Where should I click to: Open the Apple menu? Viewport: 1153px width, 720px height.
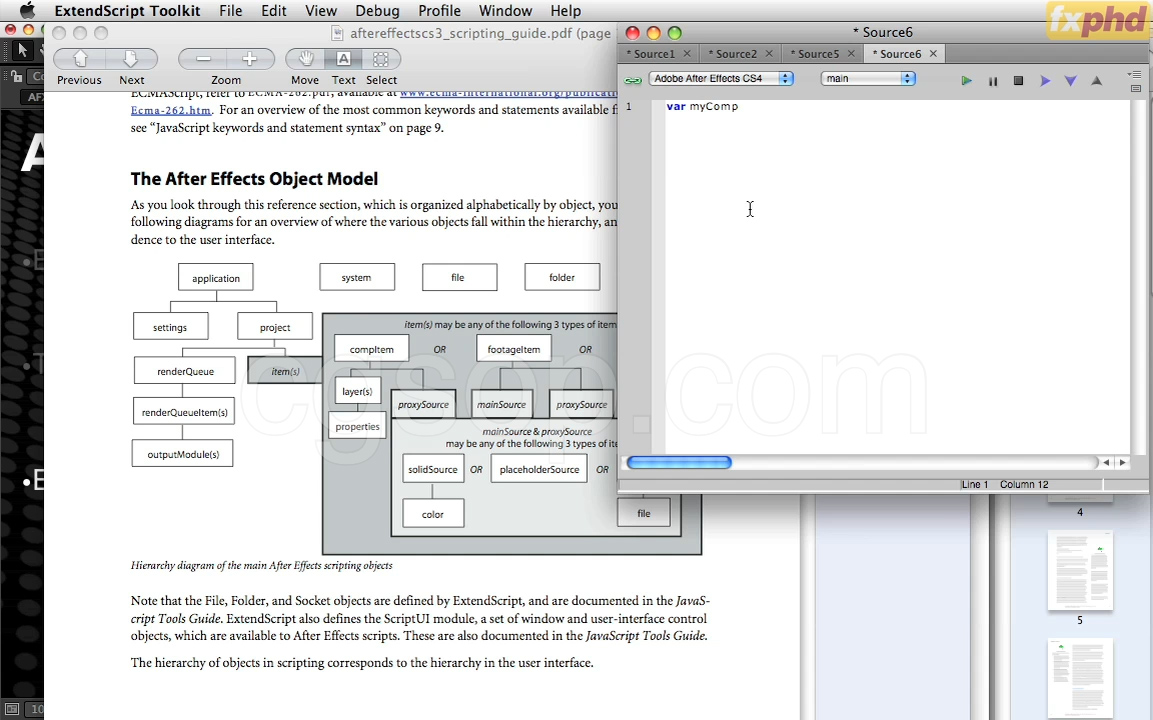click(27, 10)
